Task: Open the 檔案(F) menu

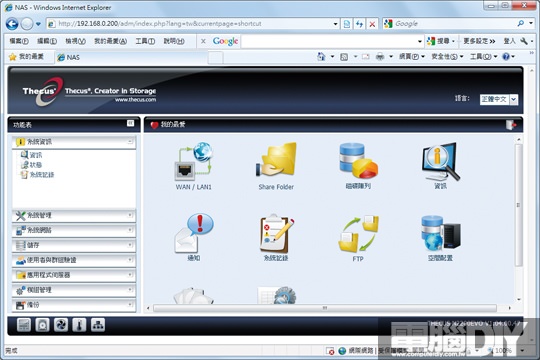Action: 19,41
